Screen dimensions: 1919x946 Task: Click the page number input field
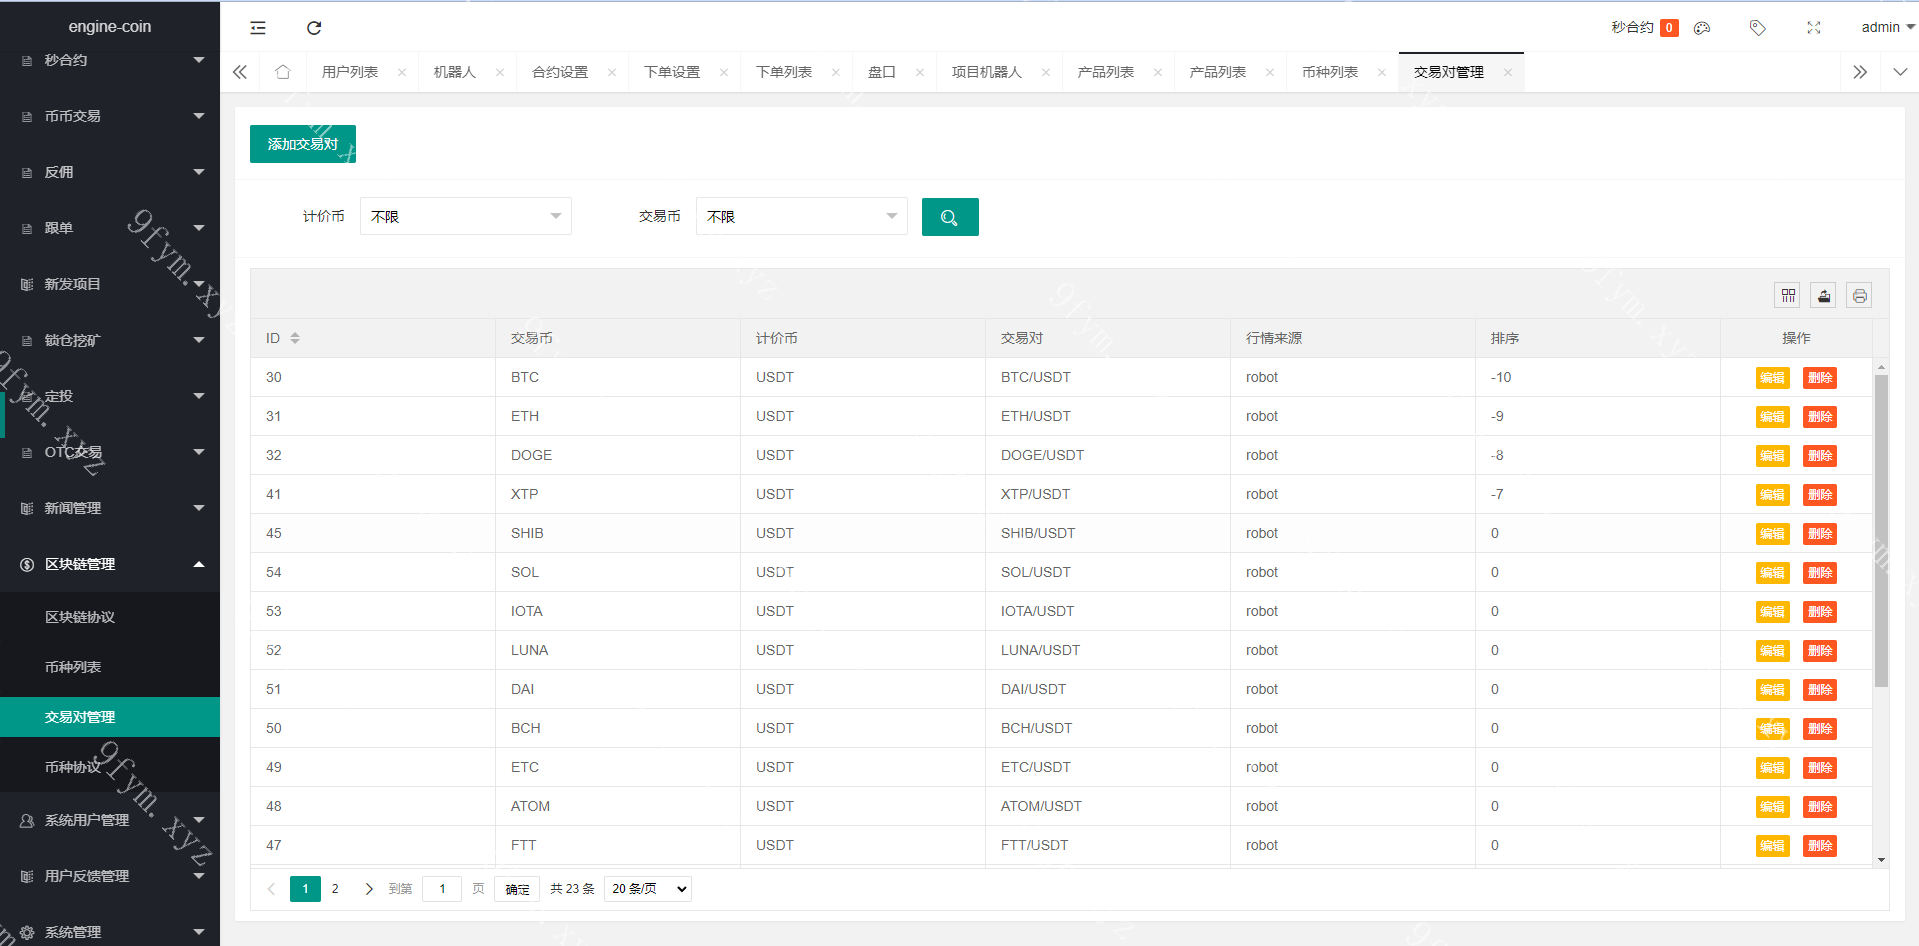point(442,889)
